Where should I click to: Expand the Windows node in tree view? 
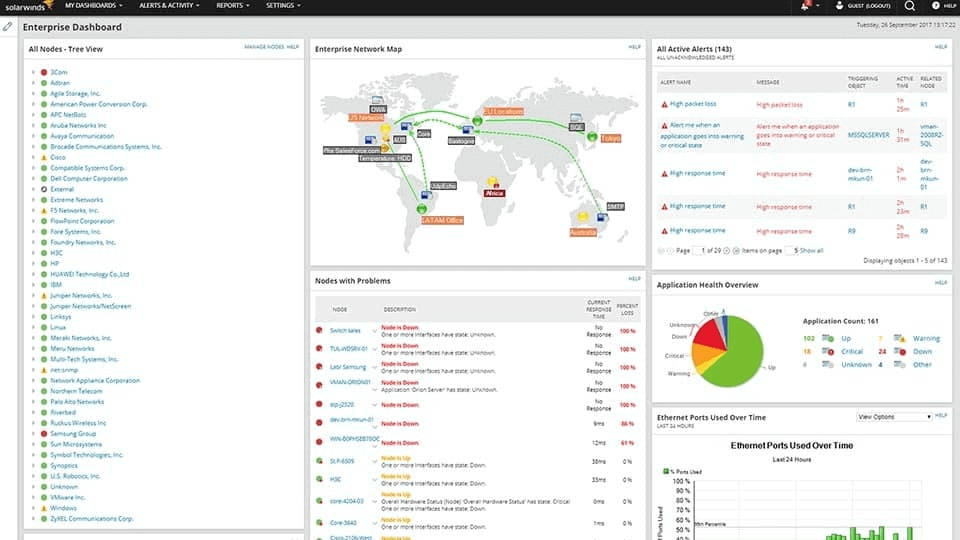pos(33,508)
